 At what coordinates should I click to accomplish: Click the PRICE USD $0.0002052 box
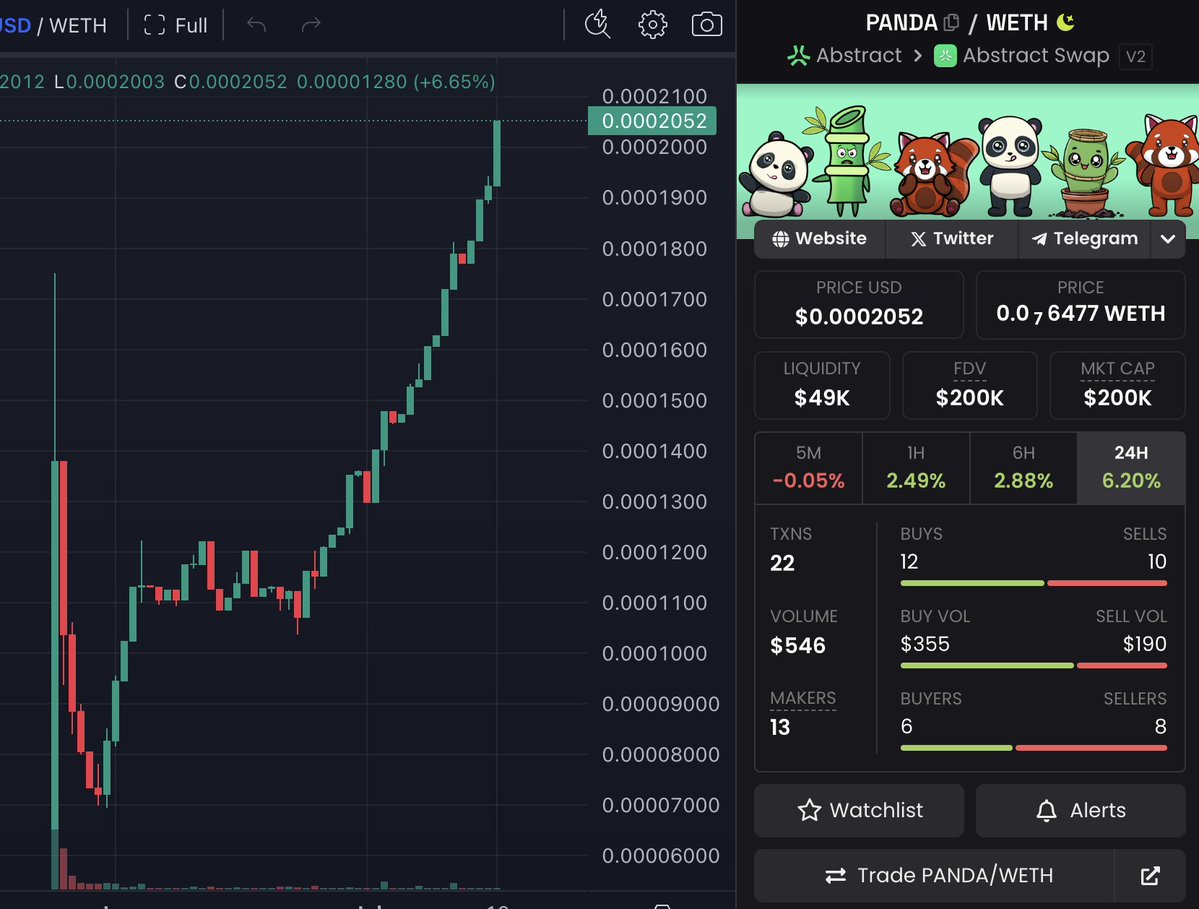(x=859, y=304)
